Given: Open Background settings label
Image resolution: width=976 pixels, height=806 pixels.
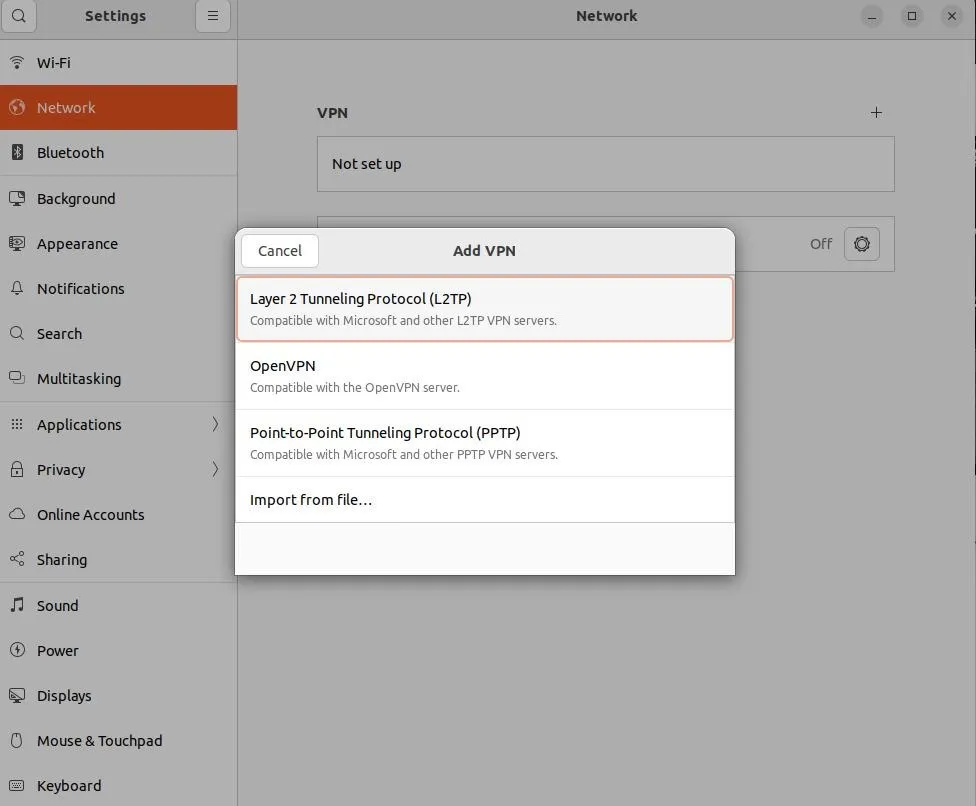Looking at the screenshot, I should pos(76,199).
